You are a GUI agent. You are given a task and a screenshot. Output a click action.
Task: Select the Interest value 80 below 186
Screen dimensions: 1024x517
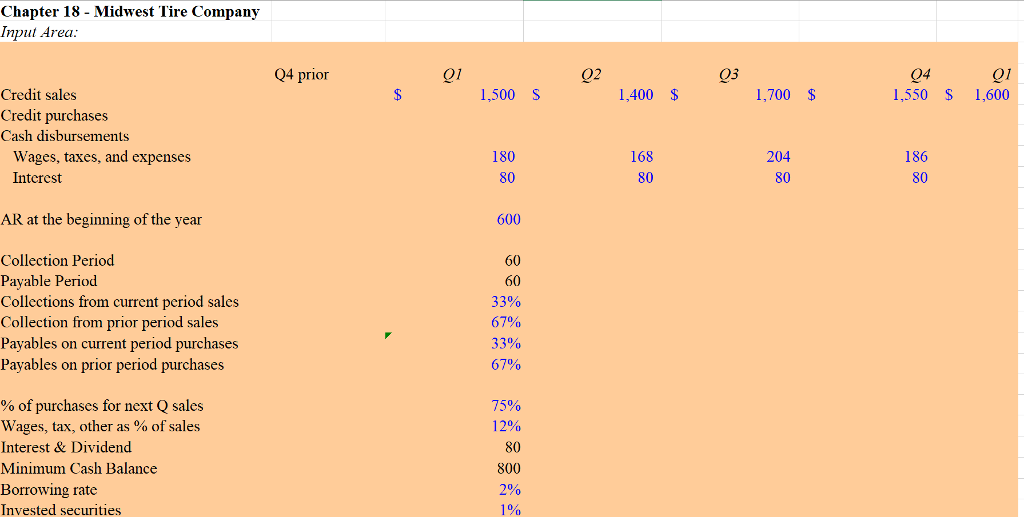[x=920, y=178]
